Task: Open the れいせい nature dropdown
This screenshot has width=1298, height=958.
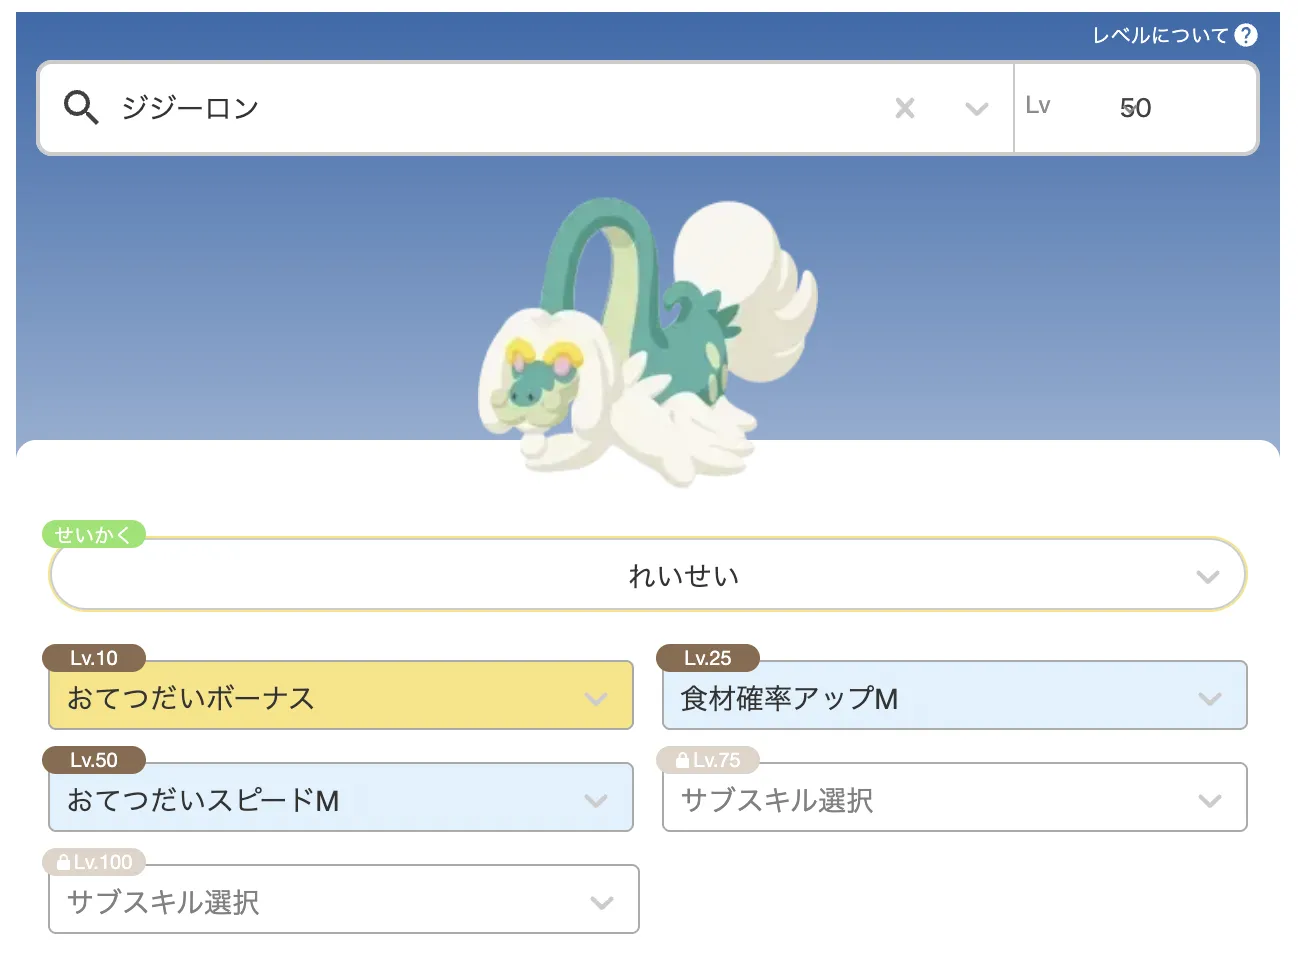Action: tap(648, 575)
